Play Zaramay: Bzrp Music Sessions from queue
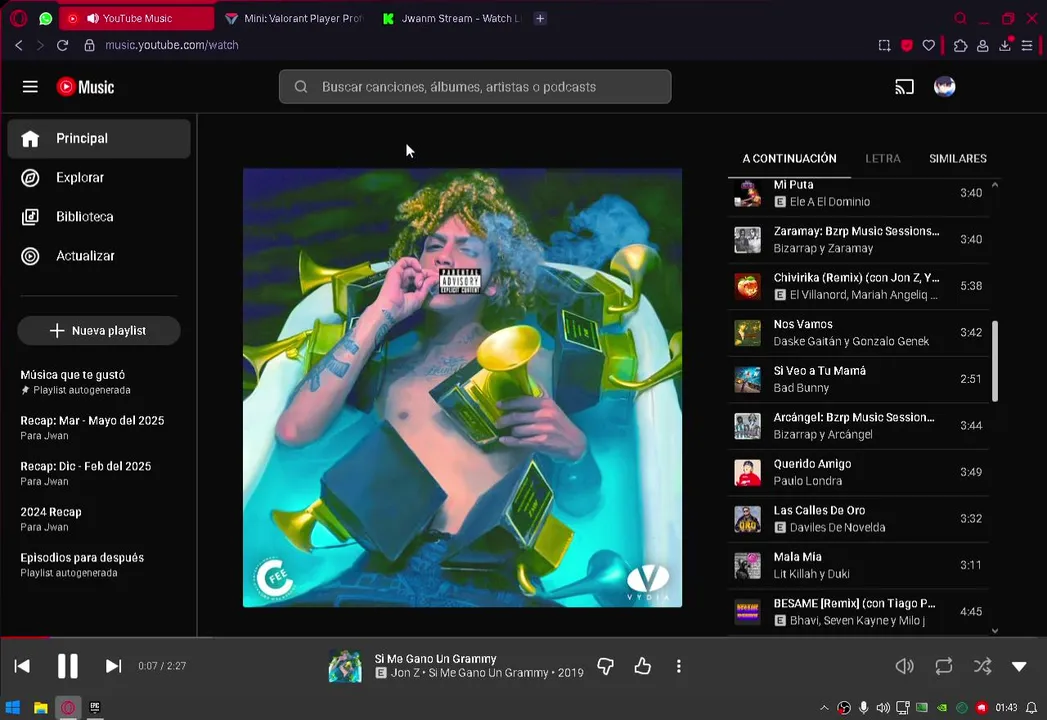 pos(858,239)
